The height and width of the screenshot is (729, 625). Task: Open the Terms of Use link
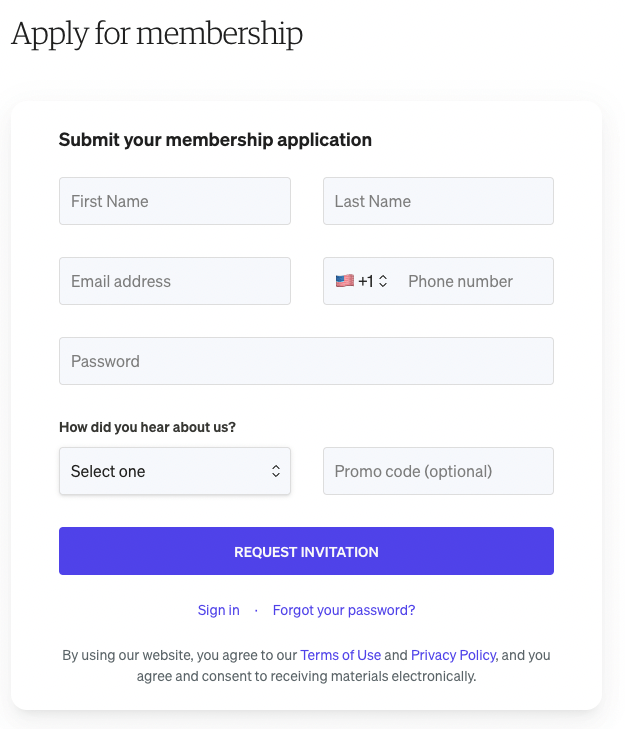340,655
